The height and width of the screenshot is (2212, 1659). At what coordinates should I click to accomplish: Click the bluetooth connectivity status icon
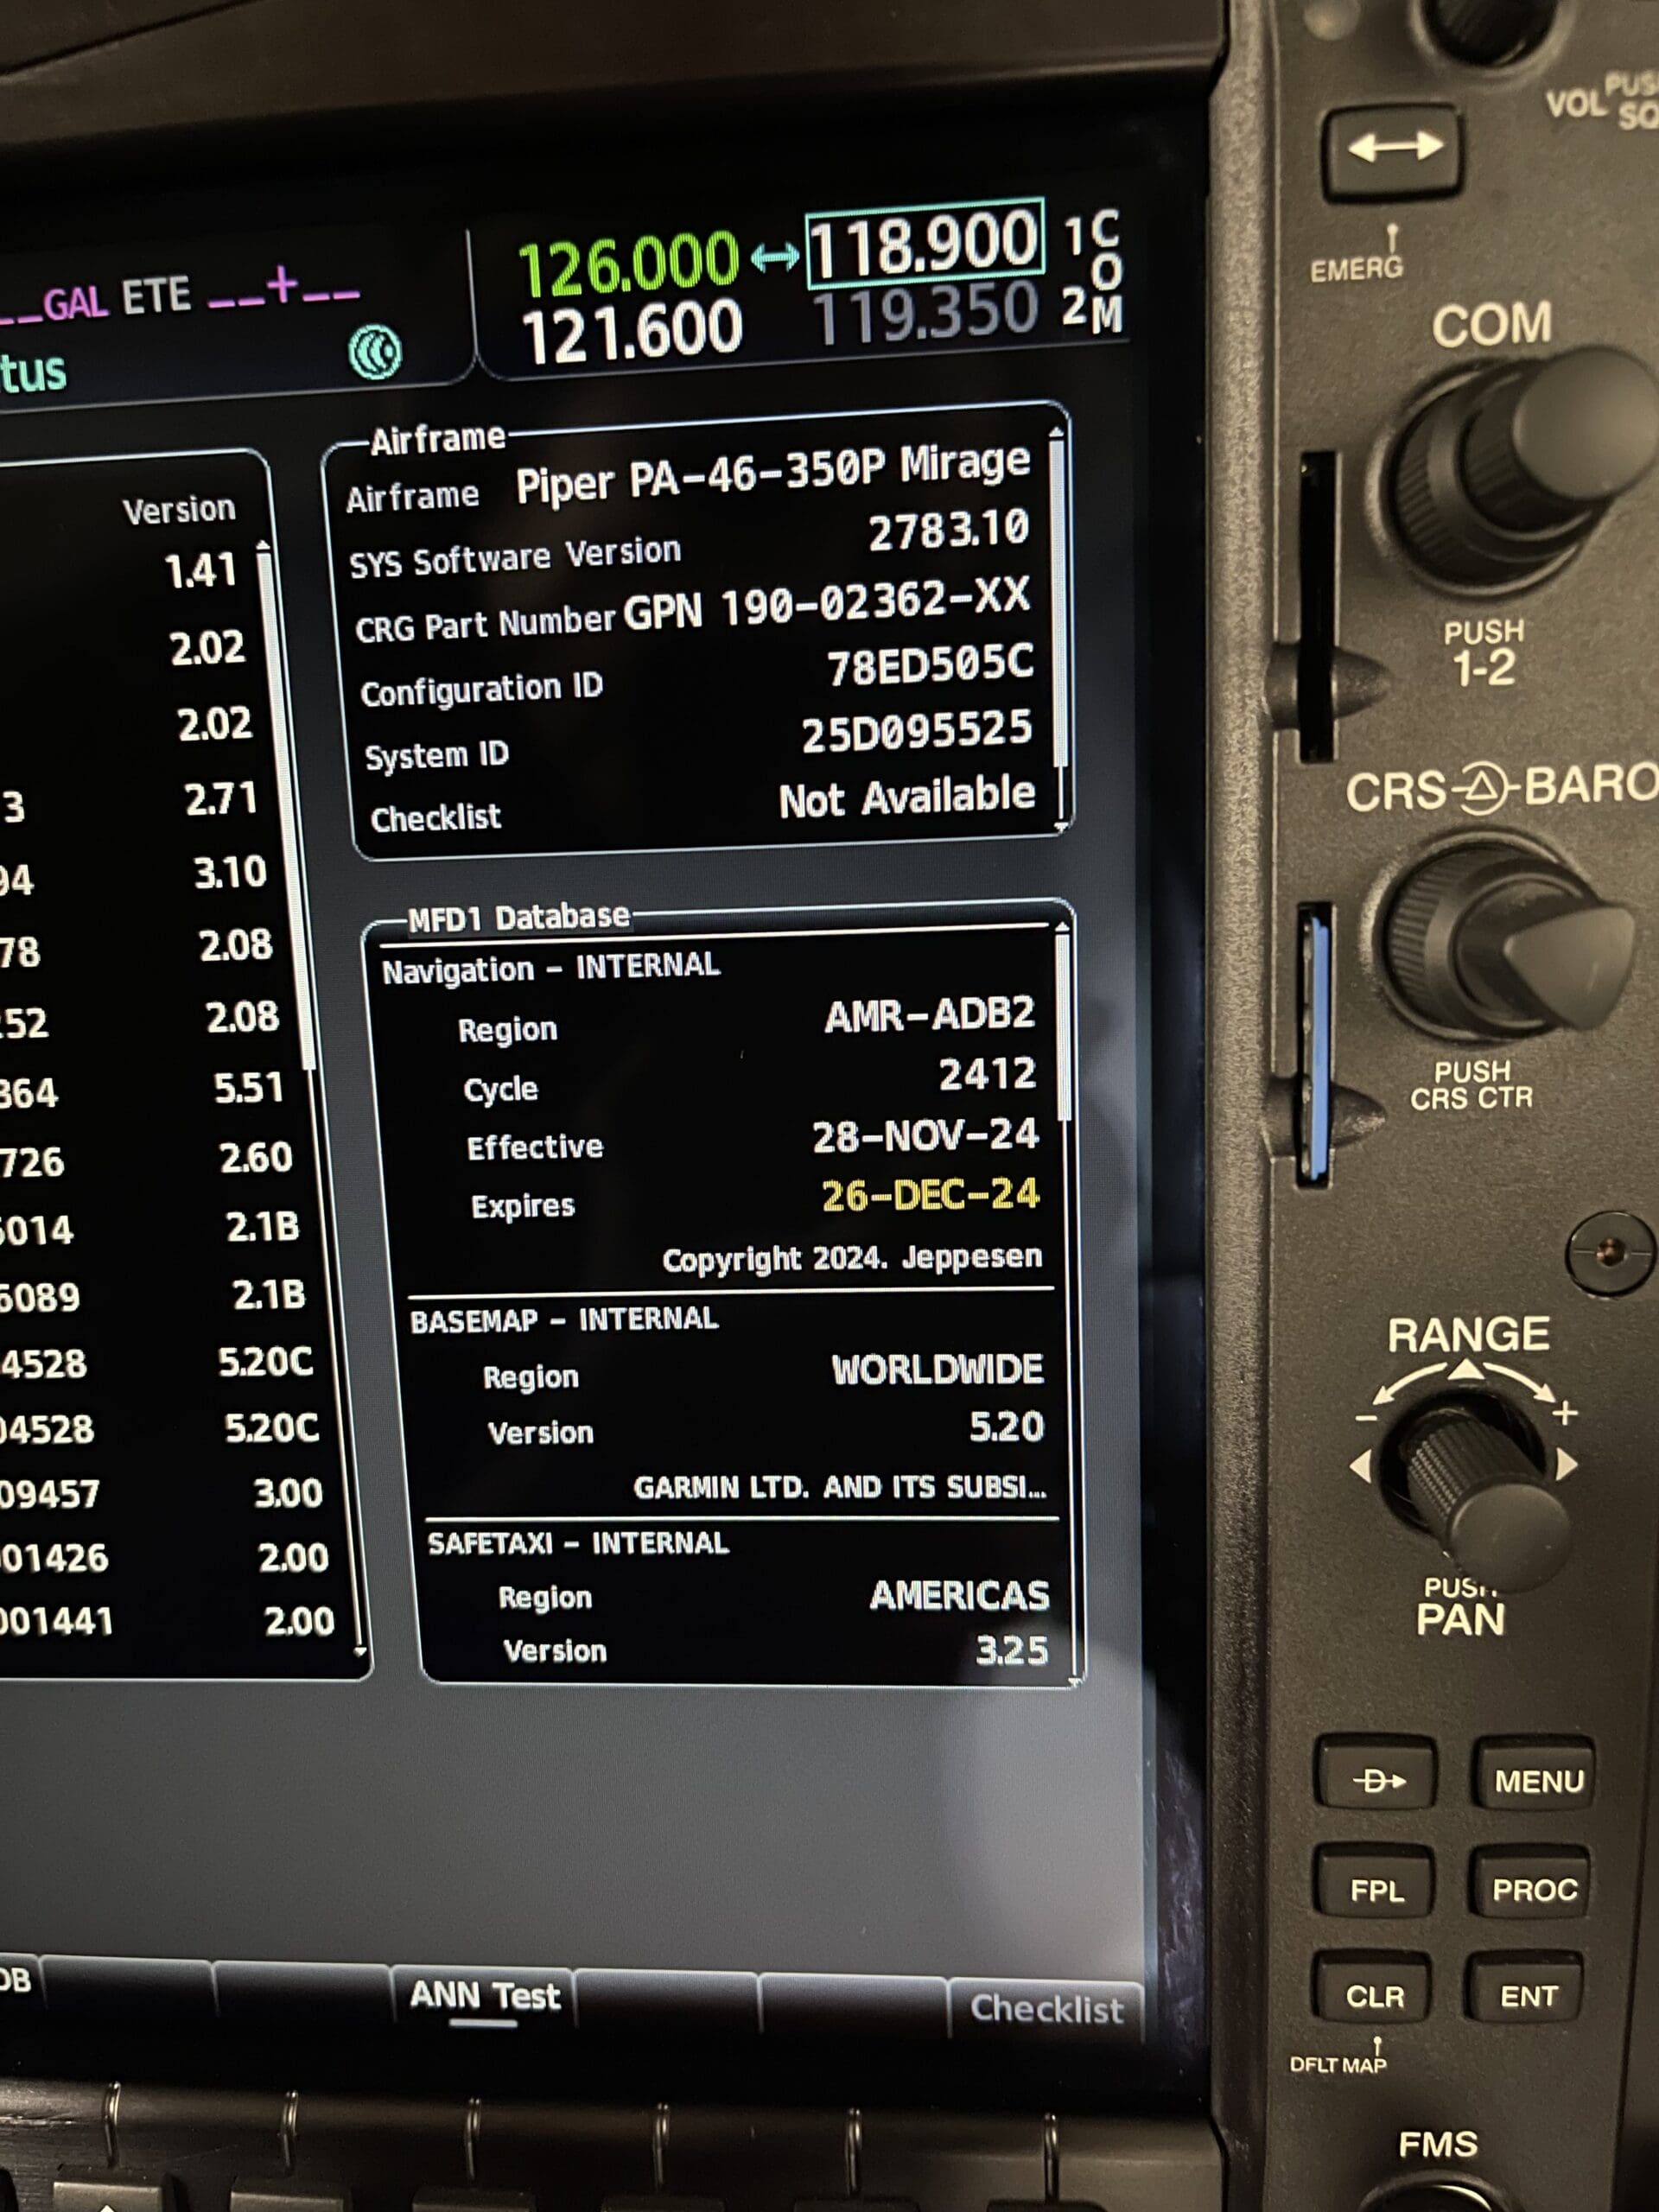click(376, 352)
